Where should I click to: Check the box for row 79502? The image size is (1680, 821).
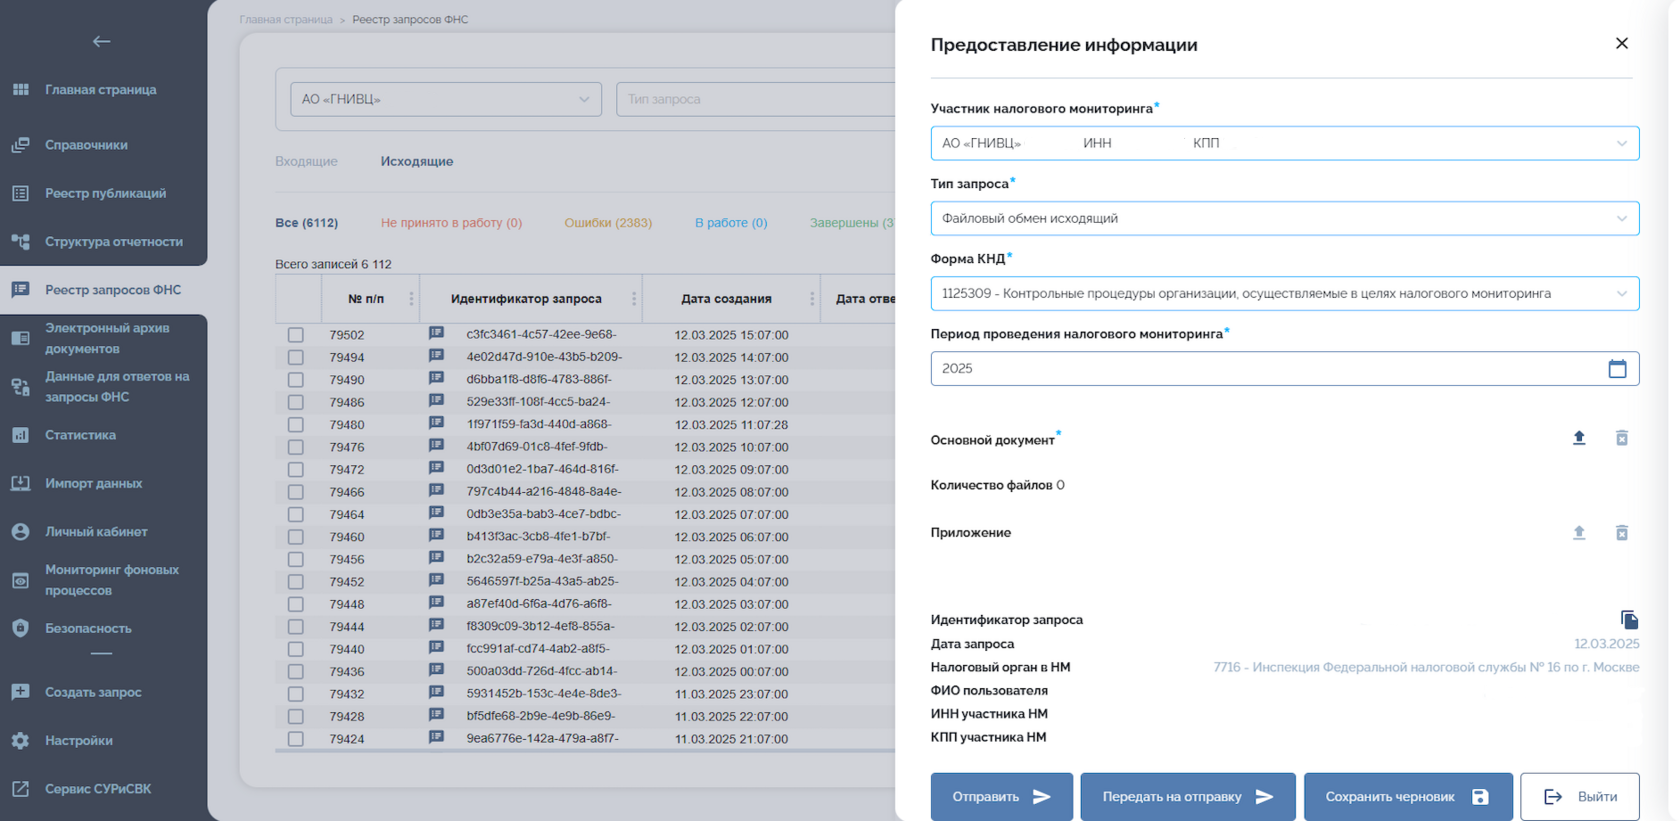click(x=296, y=335)
